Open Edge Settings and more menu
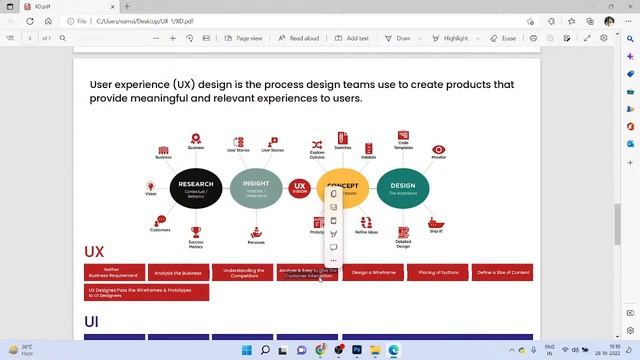Image resolution: width=640 pixels, height=360 pixels. [629, 21]
